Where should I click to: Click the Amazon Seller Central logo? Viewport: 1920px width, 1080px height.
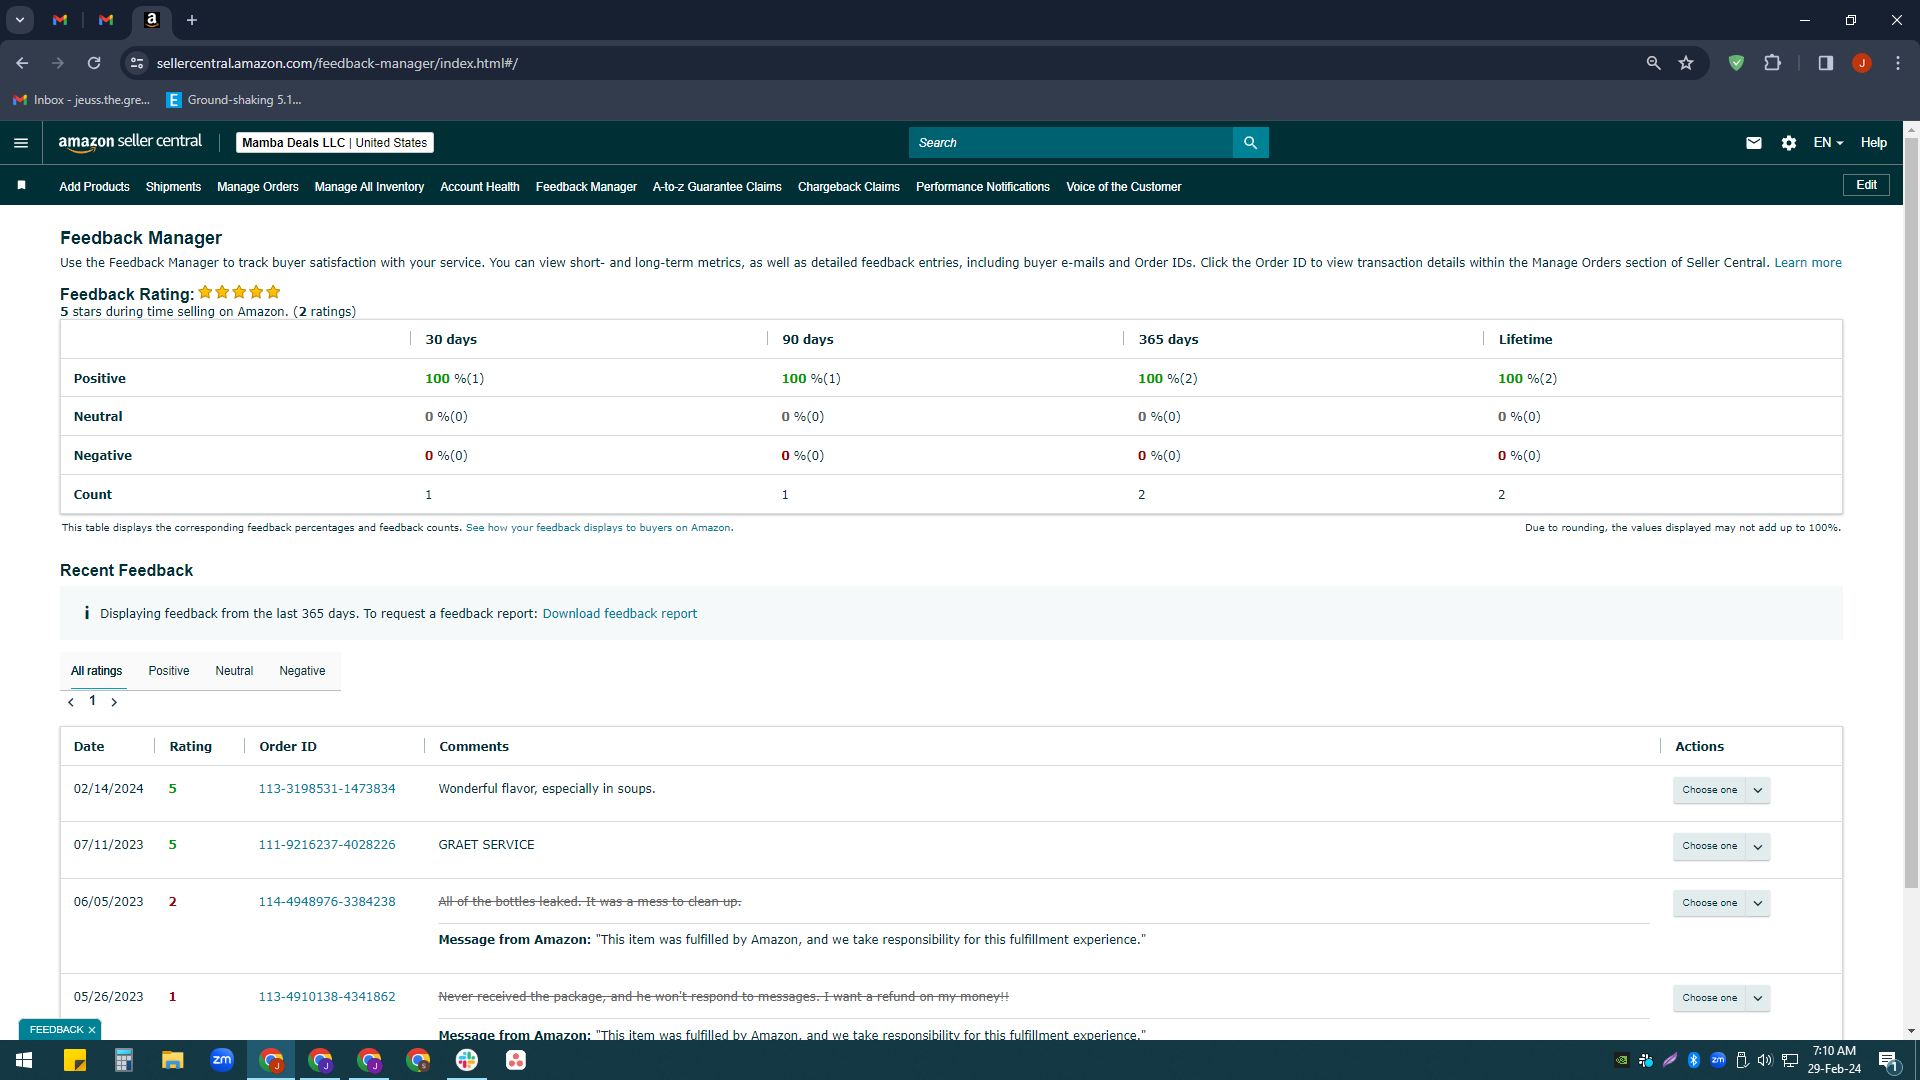coord(130,142)
